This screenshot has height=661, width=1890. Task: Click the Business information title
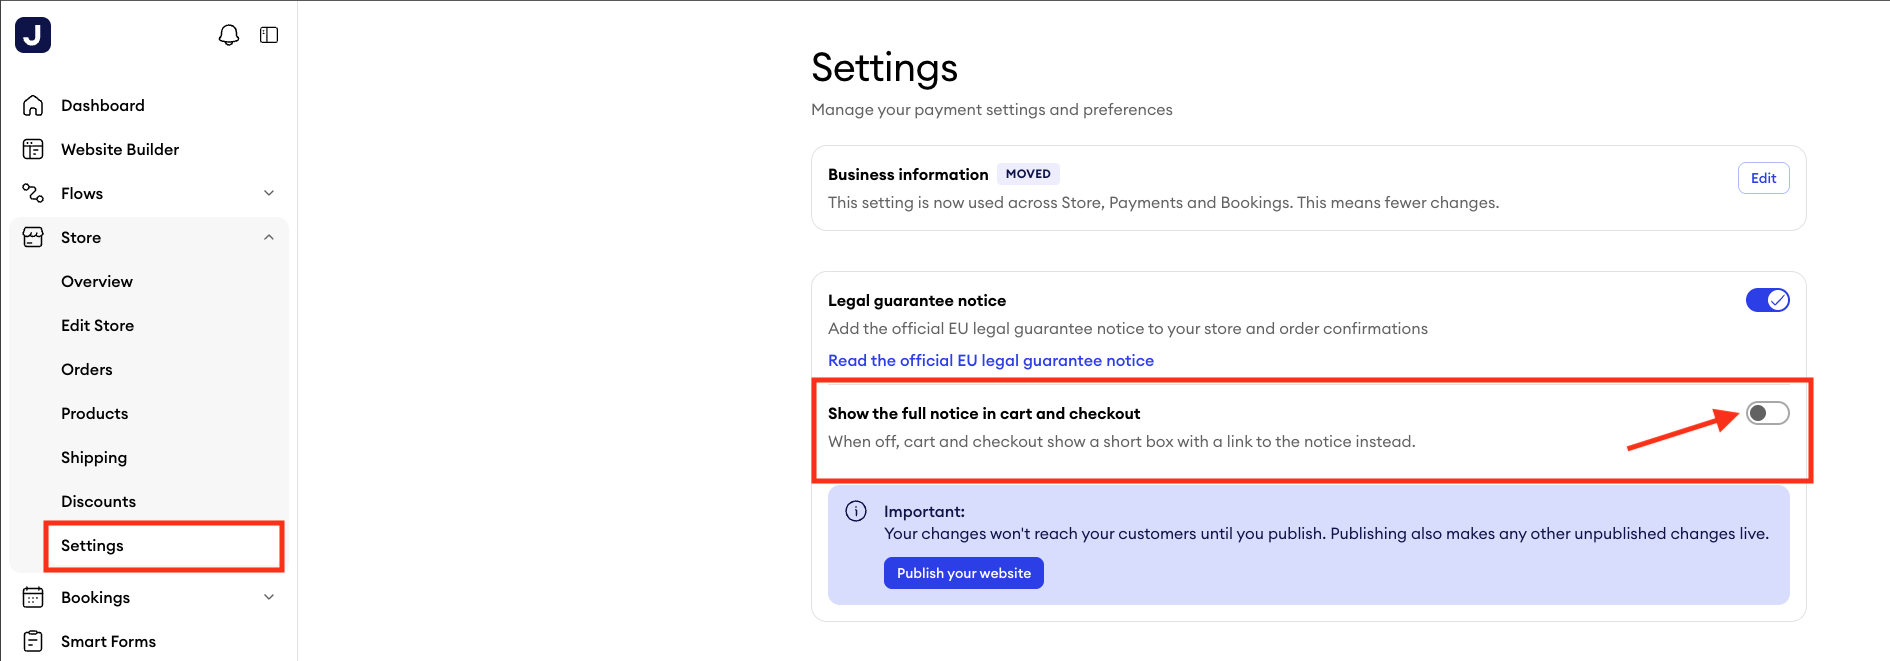pyautogui.click(x=908, y=174)
